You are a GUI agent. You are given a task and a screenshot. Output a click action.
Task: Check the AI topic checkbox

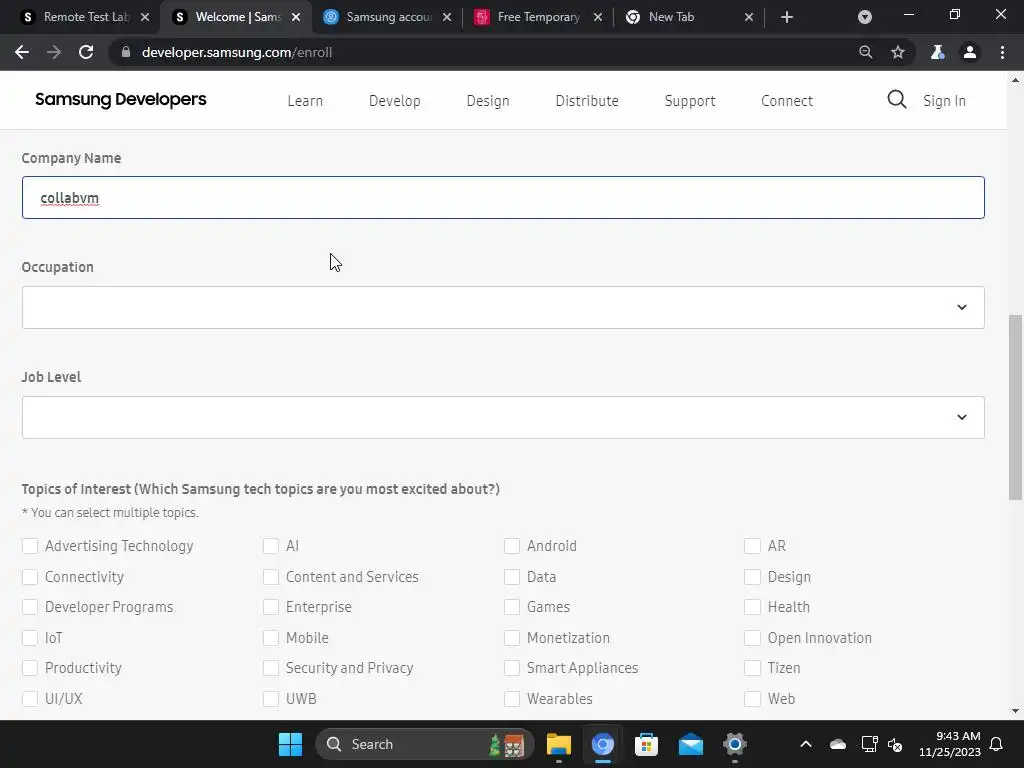271,546
